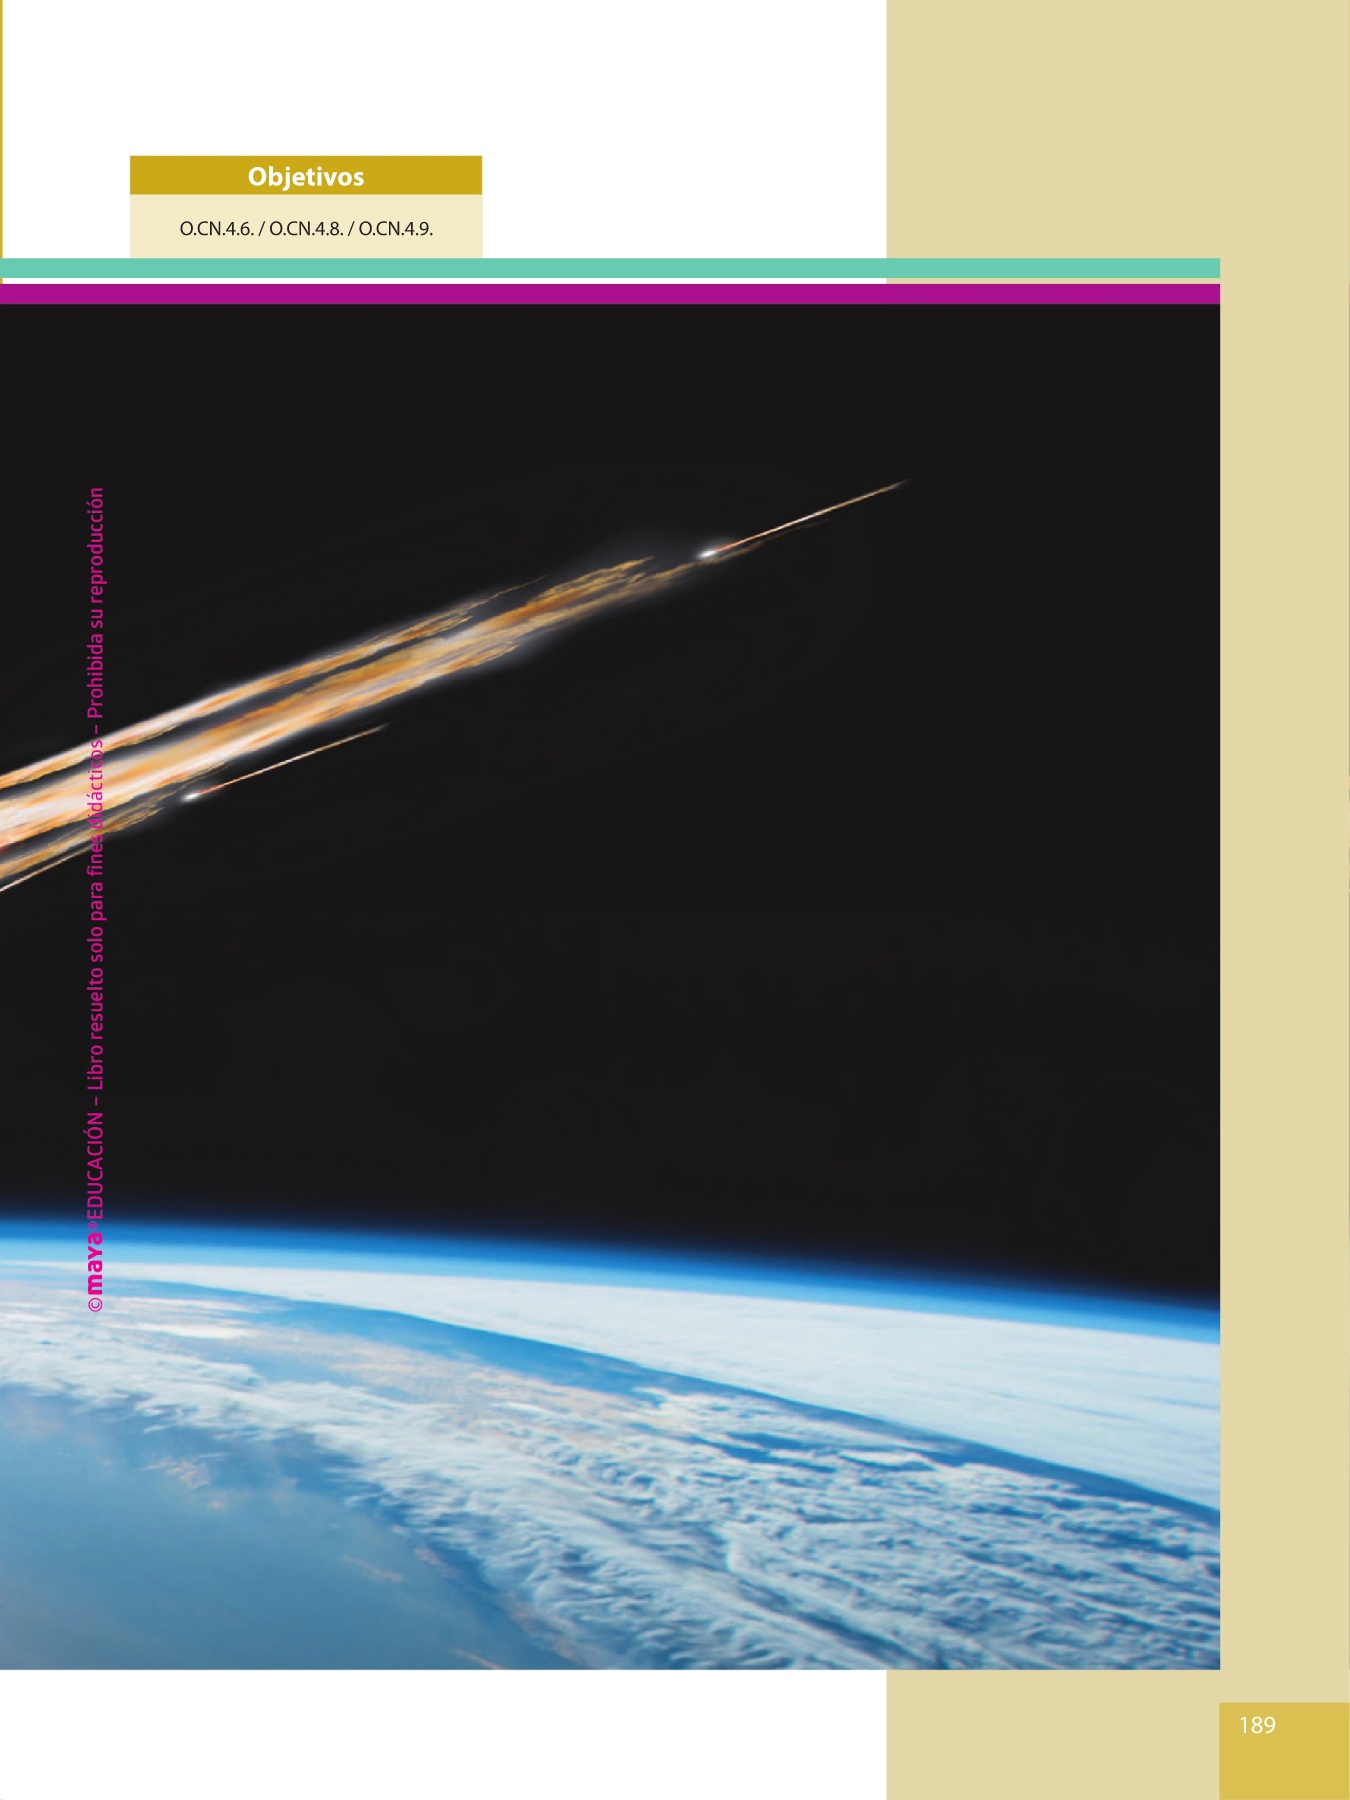Select the O.CN.4.8. objective code
The height and width of the screenshot is (1800, 1350).
click(306, 229)
